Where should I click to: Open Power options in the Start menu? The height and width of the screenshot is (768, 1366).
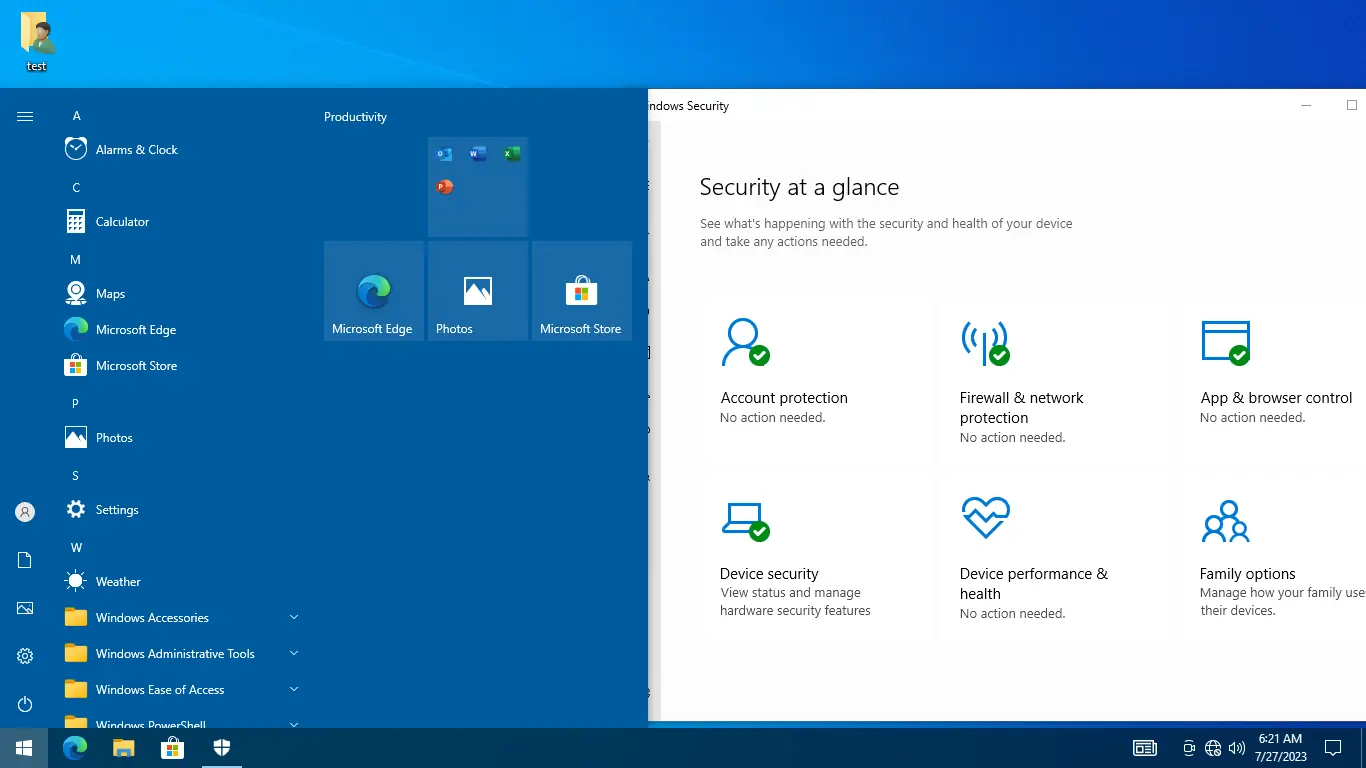pos(24,704)
